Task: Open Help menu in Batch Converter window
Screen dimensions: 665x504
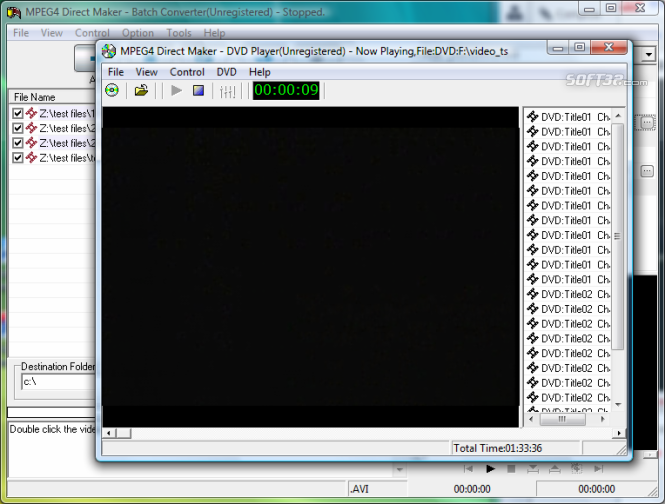Action: 214,33
